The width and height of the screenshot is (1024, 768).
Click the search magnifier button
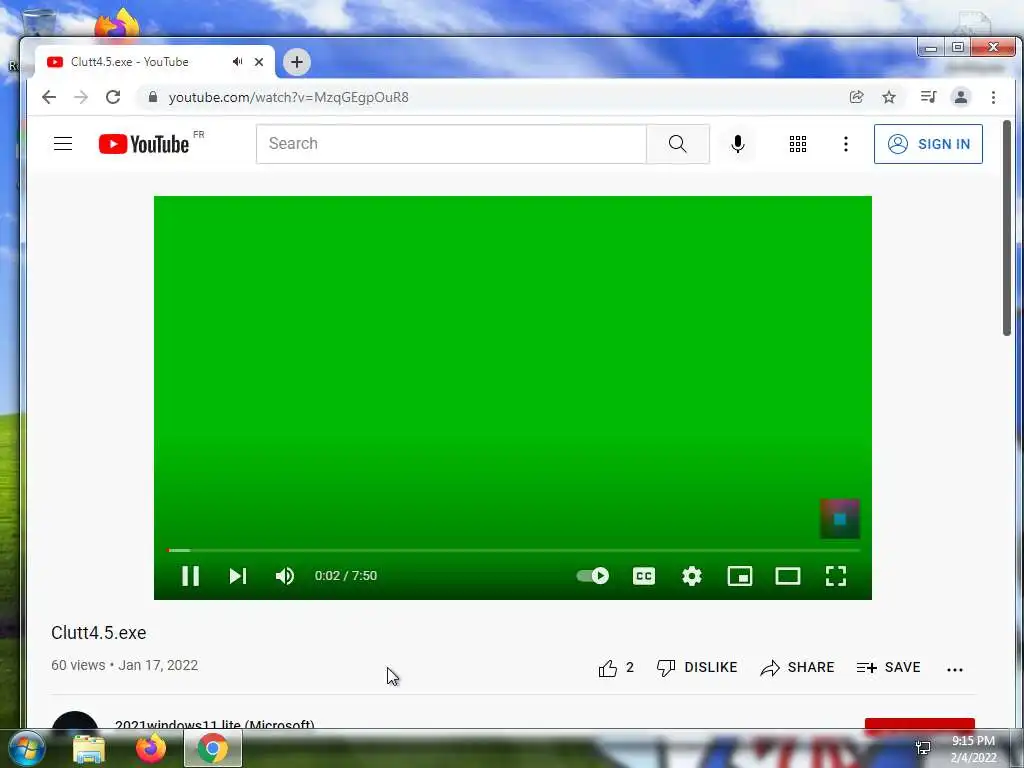pyautogui.click(x=678, y=144)
